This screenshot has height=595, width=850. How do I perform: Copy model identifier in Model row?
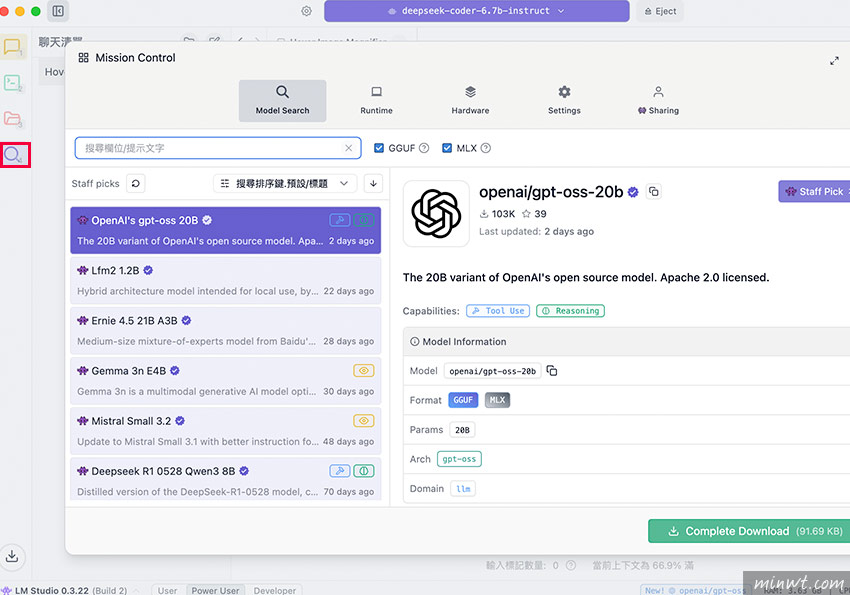552,371
